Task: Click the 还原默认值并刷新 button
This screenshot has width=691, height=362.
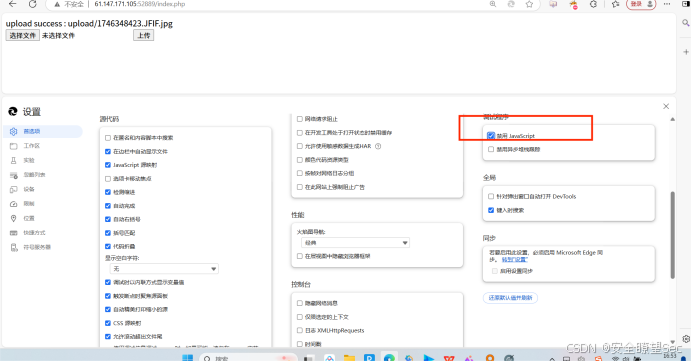Action: (x=510, y=298)
